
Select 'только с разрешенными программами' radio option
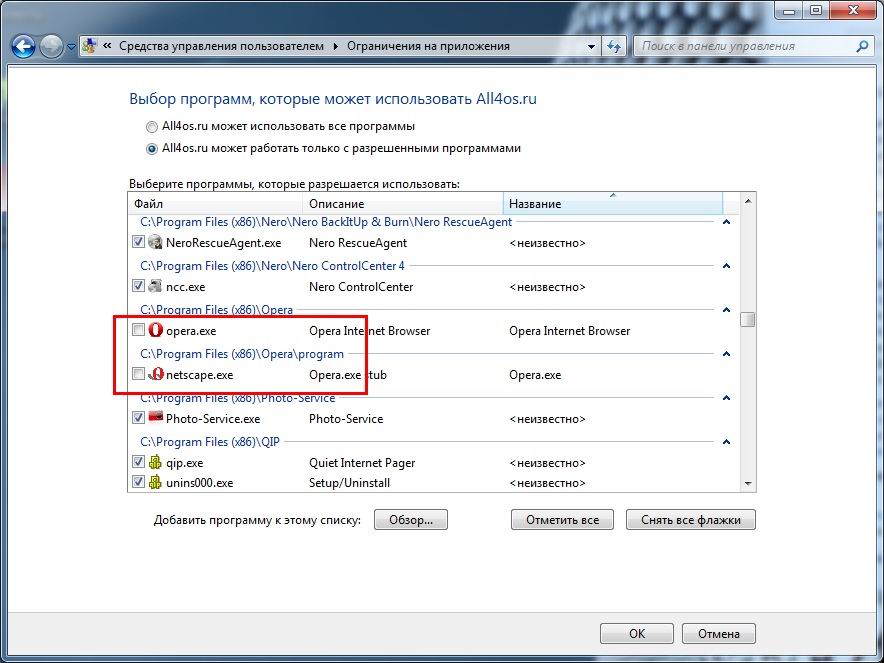[151, 149]
